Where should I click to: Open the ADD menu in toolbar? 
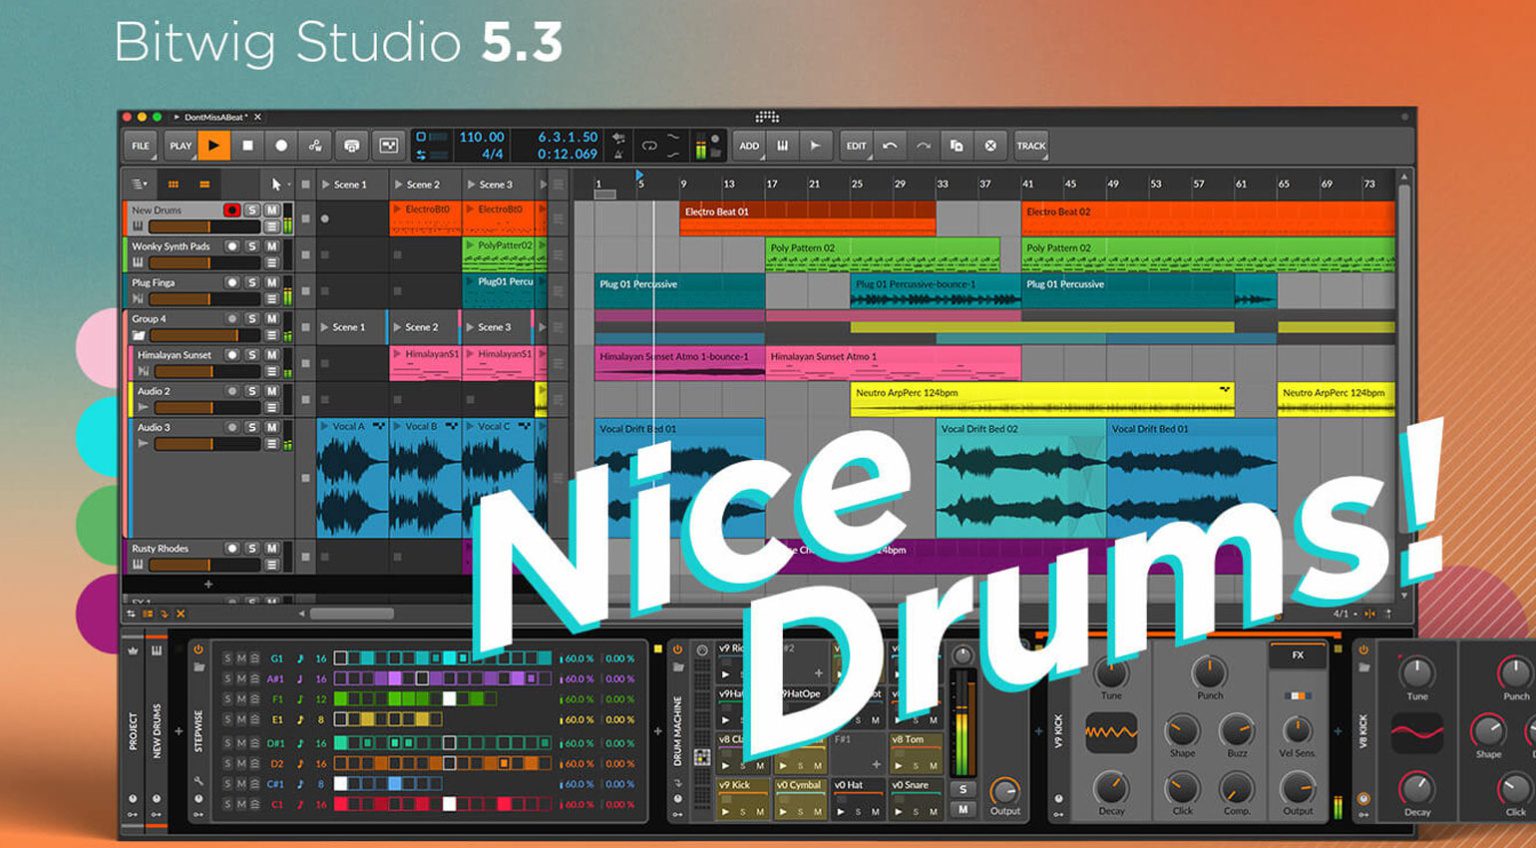tap(748, 146)
